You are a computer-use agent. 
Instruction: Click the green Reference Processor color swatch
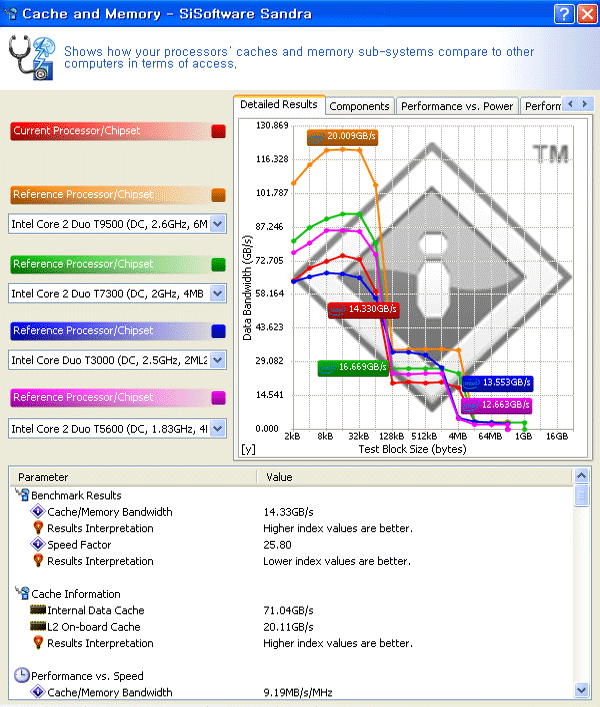[x=218, y=265]
